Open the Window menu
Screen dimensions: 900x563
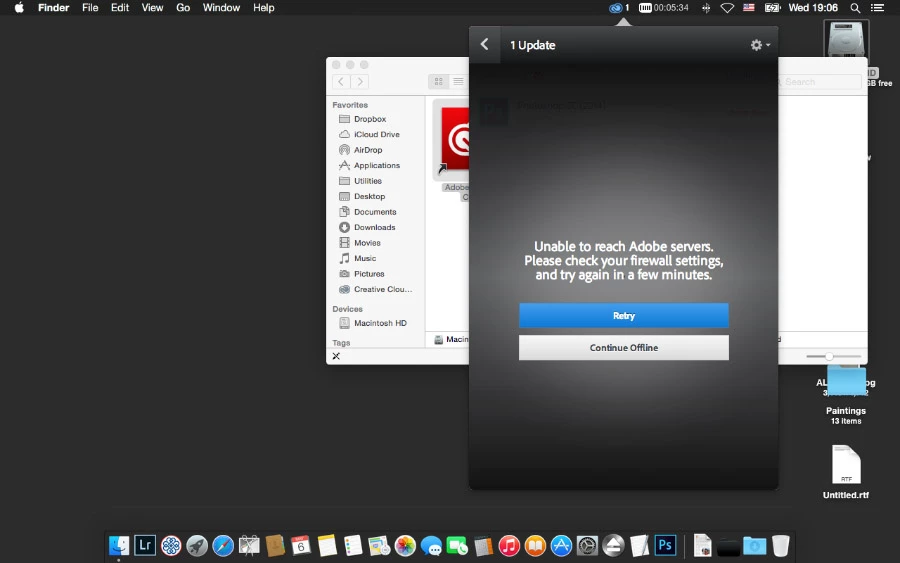(221, 8)
